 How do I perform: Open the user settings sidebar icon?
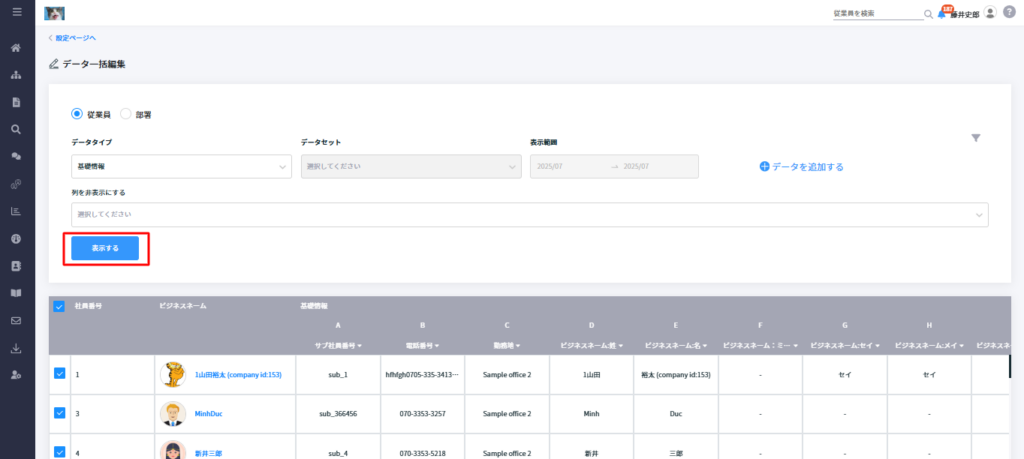click(17, 375)
